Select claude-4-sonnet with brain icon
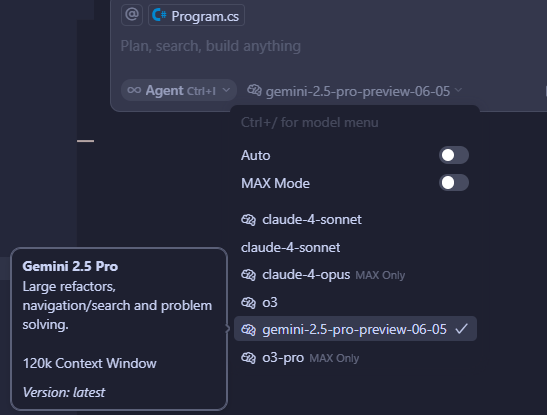 tap(355, 220)
